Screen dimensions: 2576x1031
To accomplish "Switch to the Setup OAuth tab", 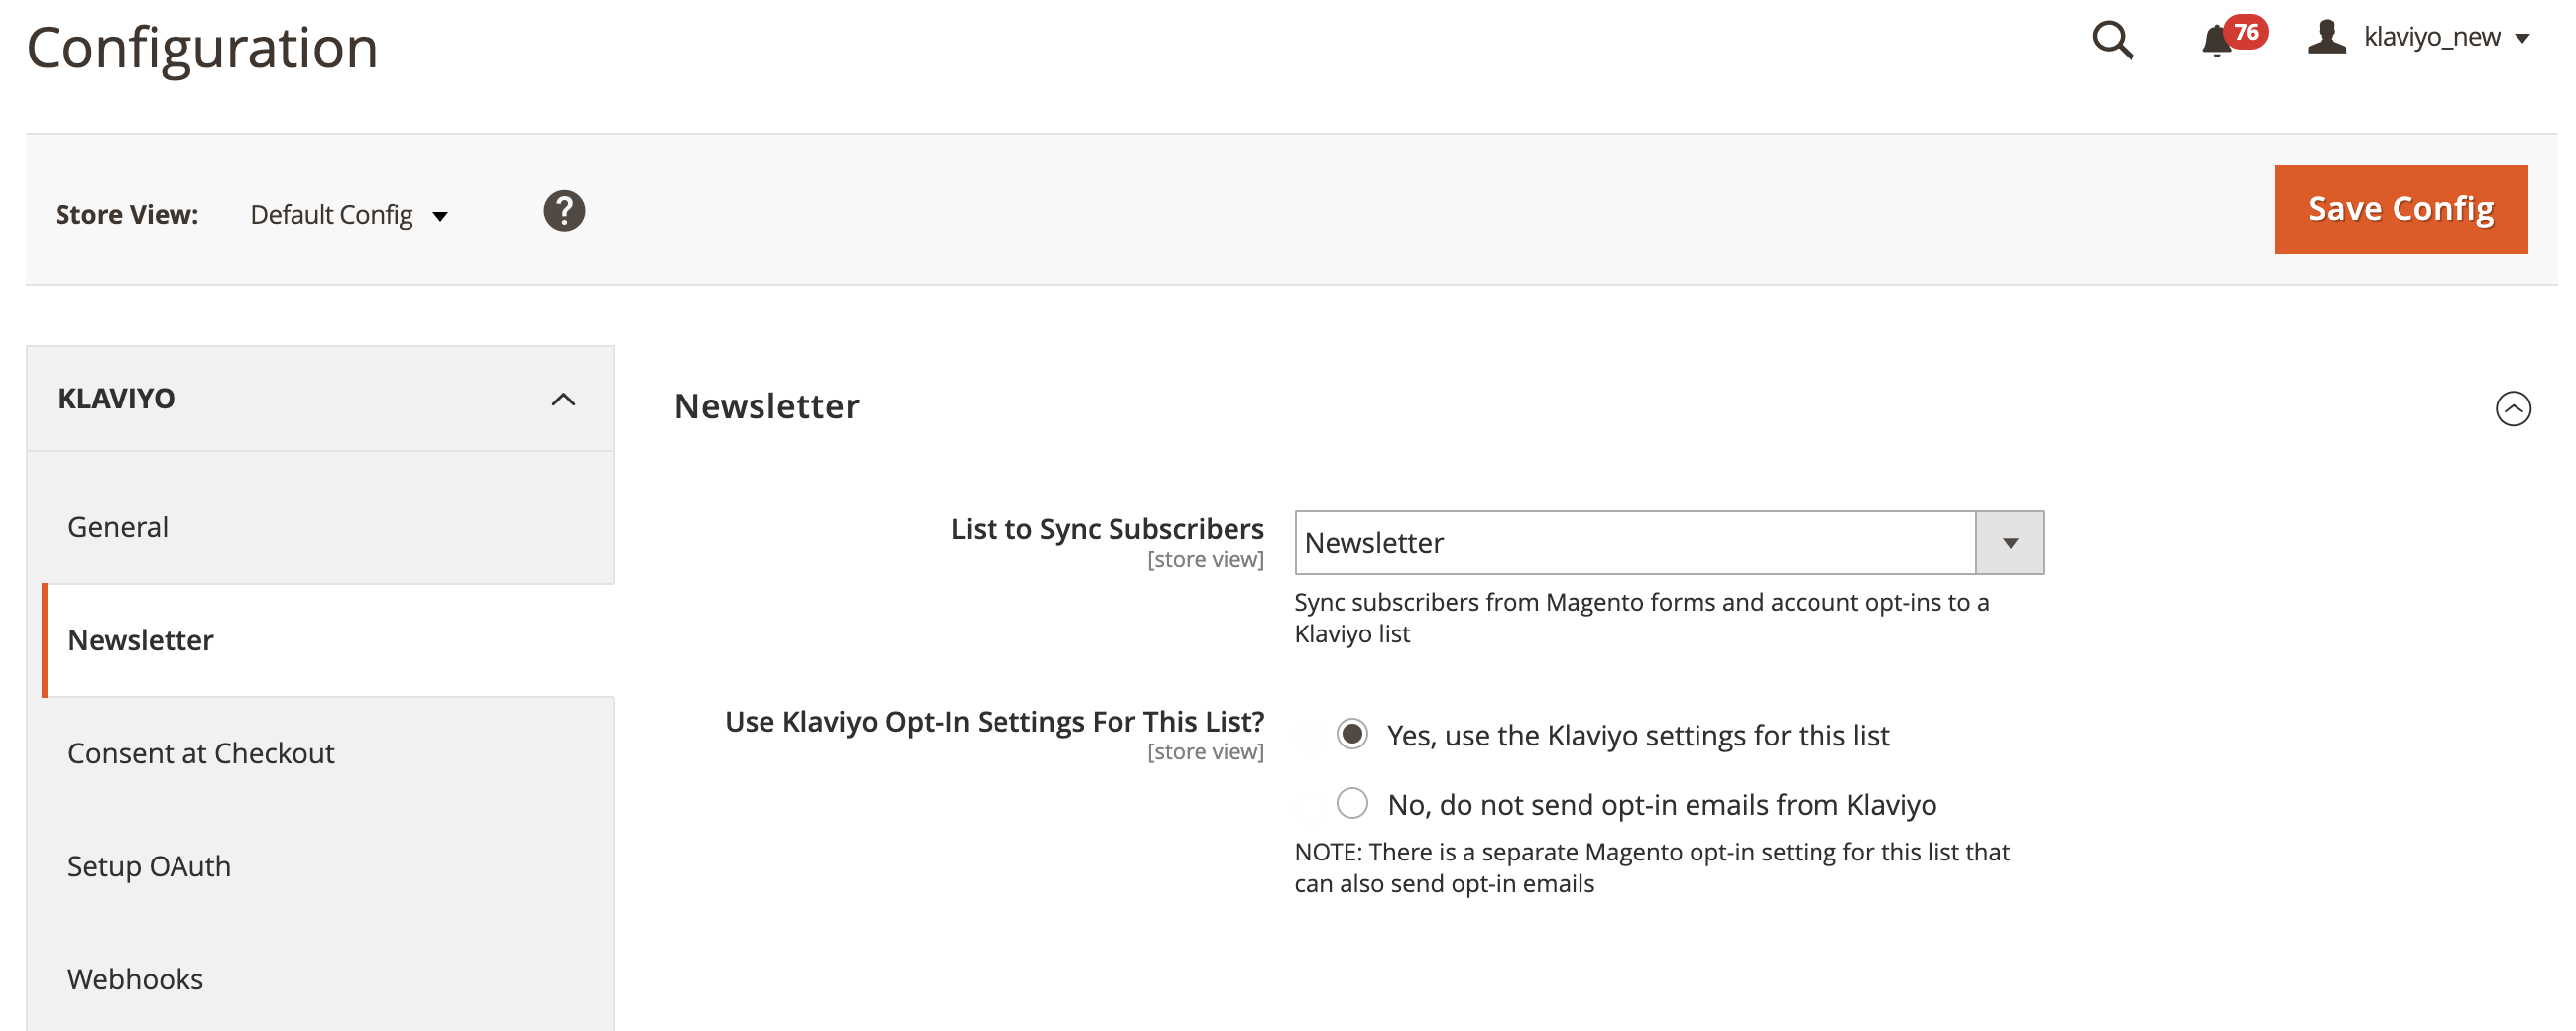I will [x=148, y=866].
